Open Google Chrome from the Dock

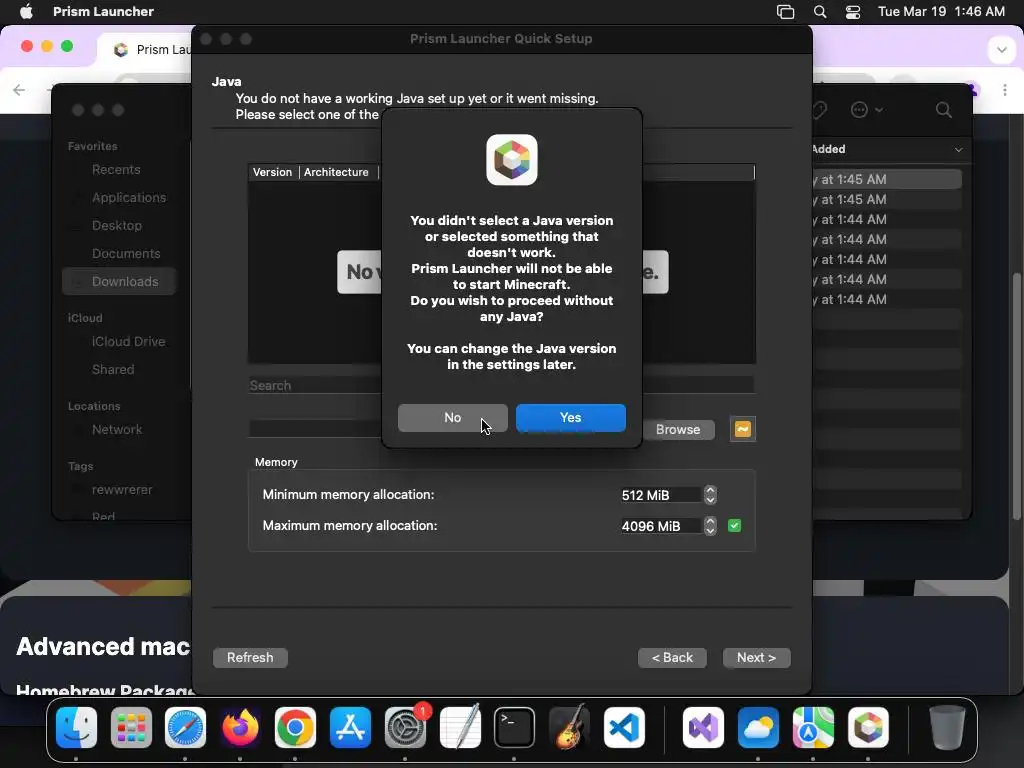tap(295, 727)
